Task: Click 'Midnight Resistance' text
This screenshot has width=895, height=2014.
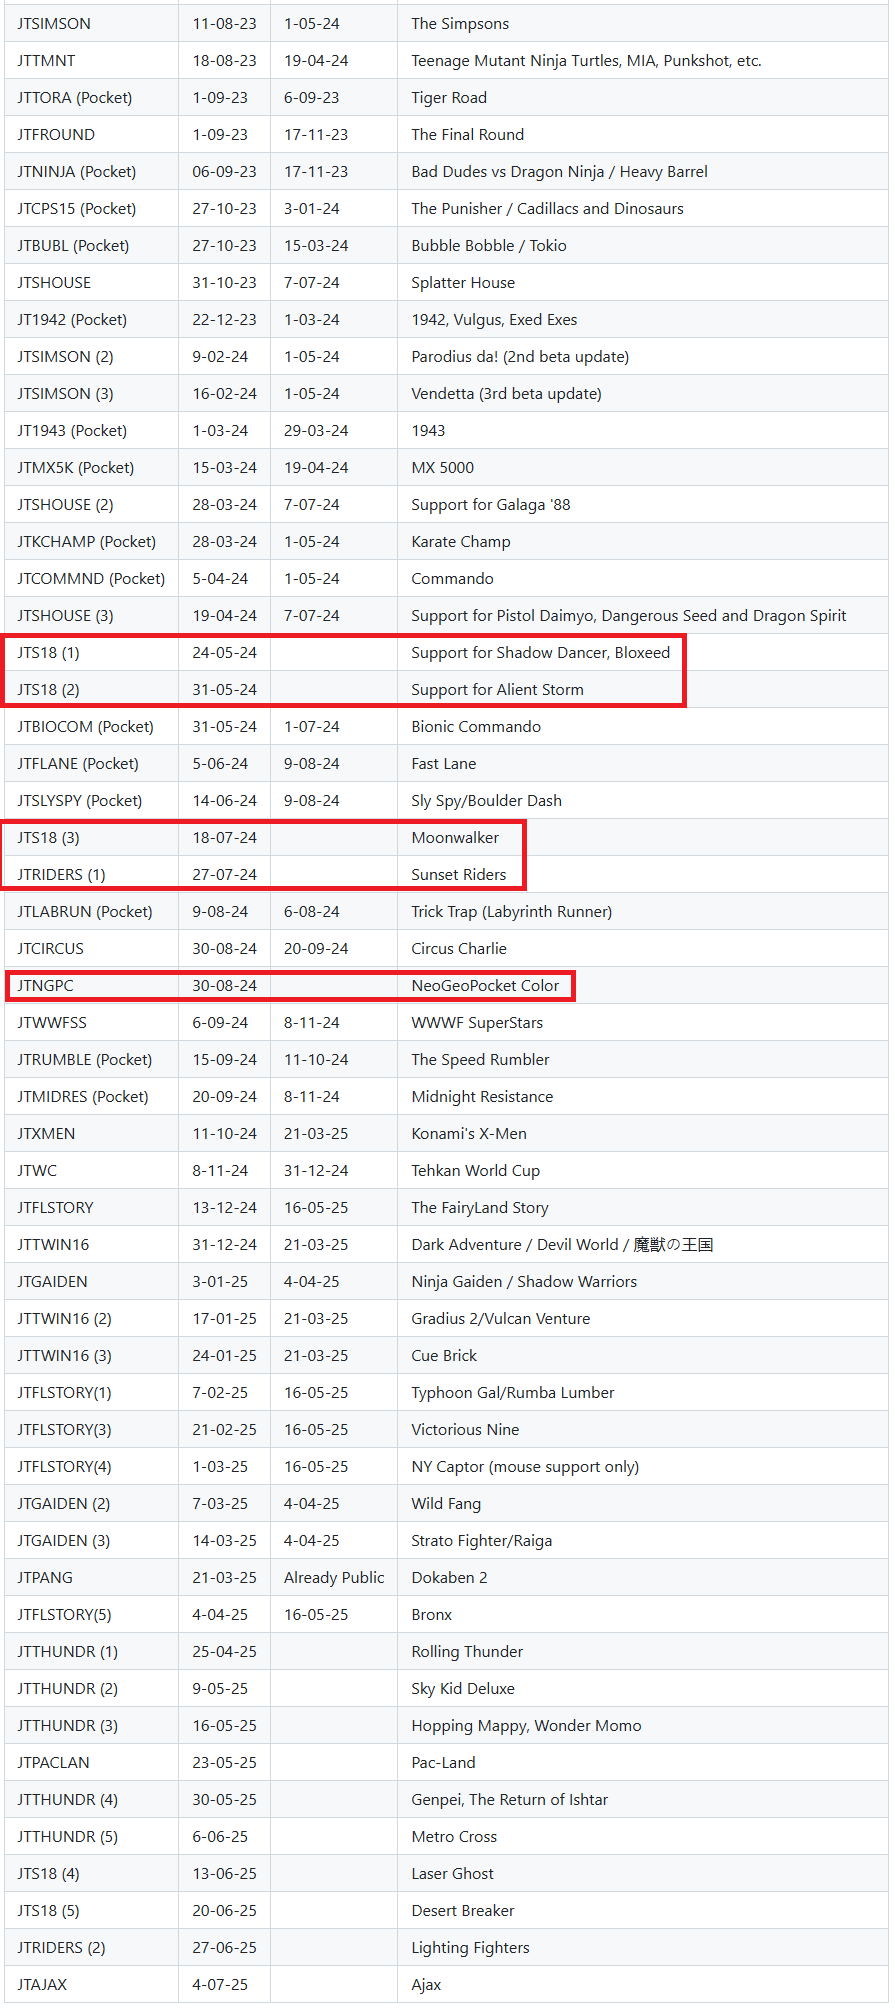Action: 482,1097
